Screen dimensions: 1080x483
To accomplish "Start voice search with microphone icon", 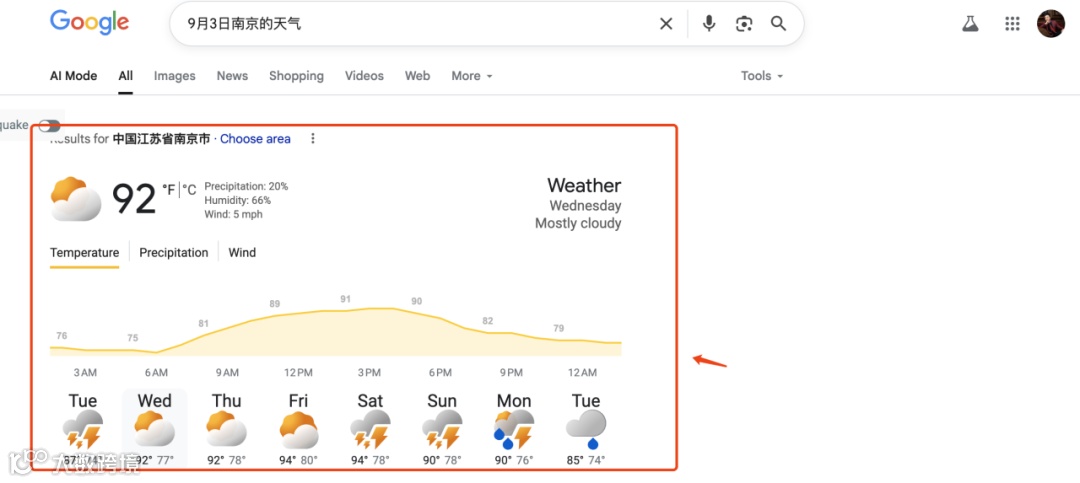I will [x=709, y=24].
